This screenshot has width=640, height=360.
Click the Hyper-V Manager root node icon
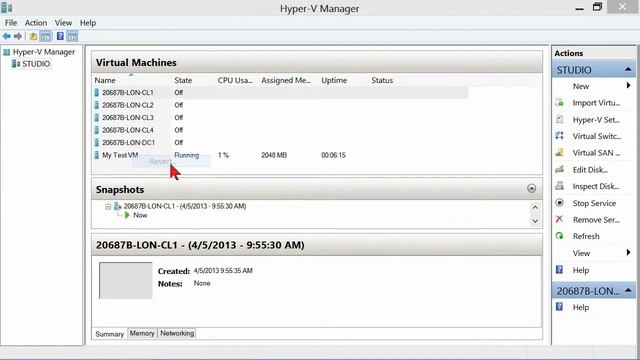7,52
